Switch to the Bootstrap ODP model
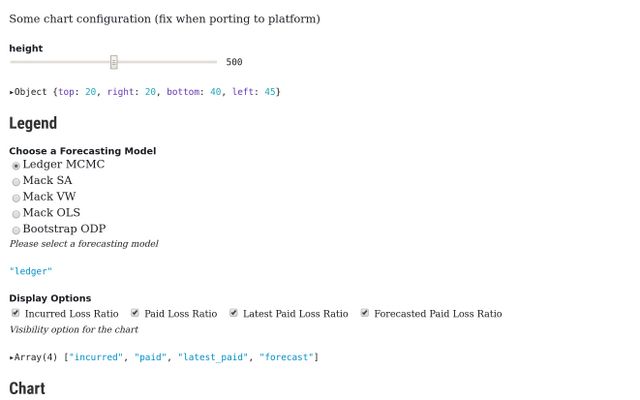This screenshot has height=400, width=640. point(16,230)
